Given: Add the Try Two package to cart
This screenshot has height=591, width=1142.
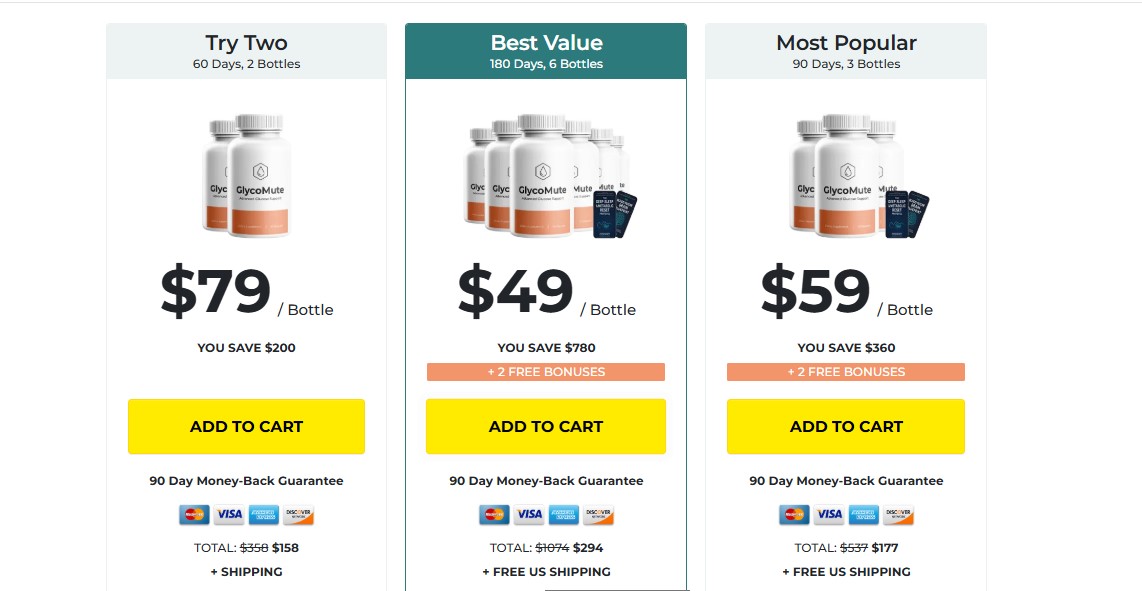Looking at the screenshot, I should point(246,426).
